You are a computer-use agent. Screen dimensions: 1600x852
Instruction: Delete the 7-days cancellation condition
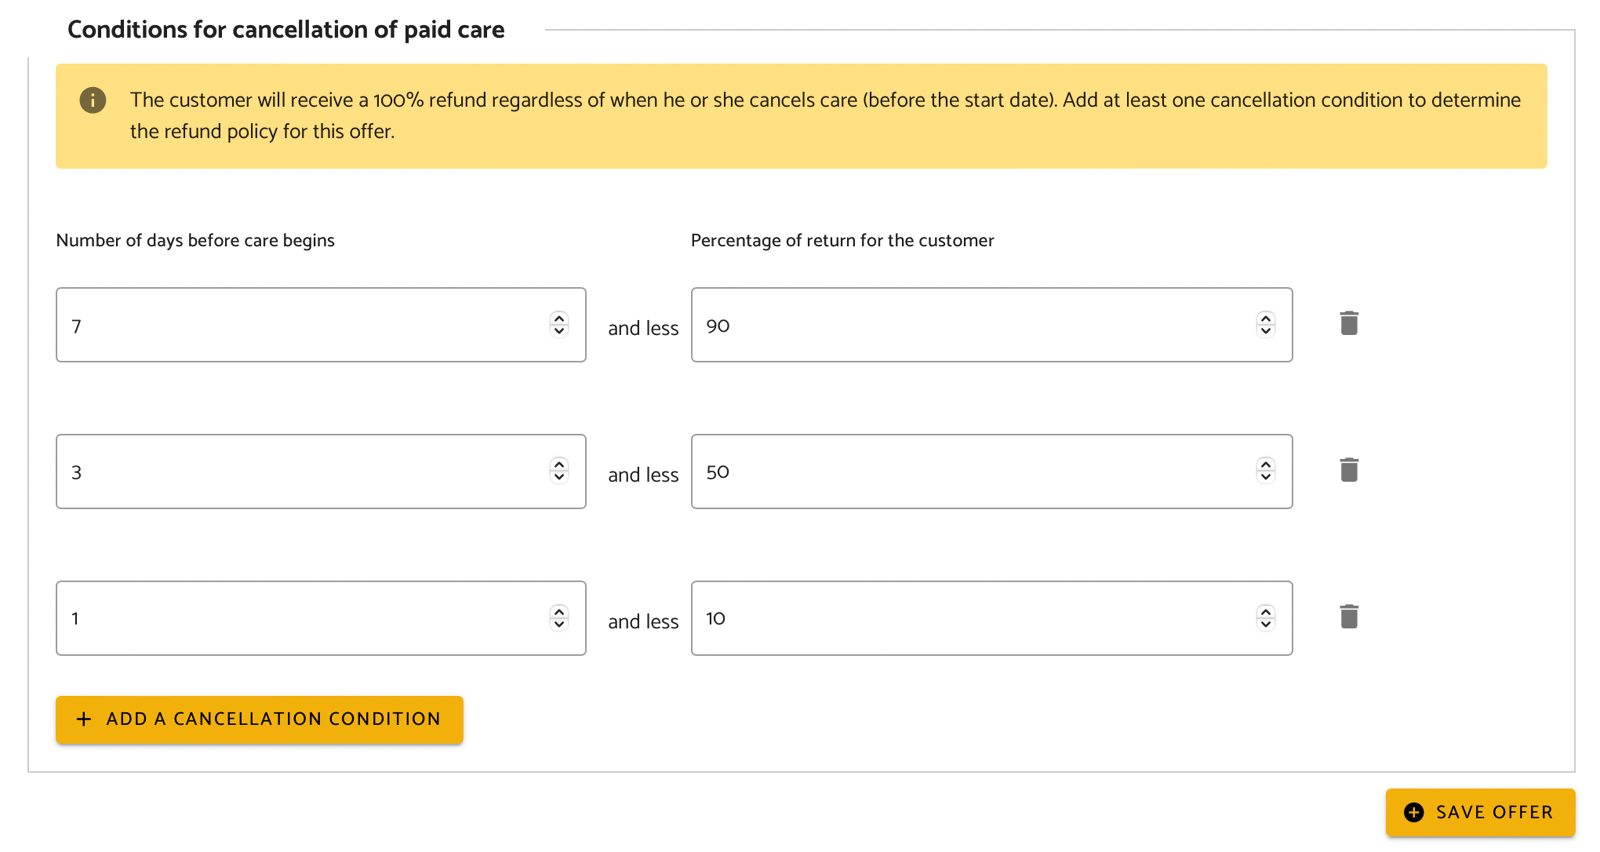pyautogui.click(x=1349, y=323)
